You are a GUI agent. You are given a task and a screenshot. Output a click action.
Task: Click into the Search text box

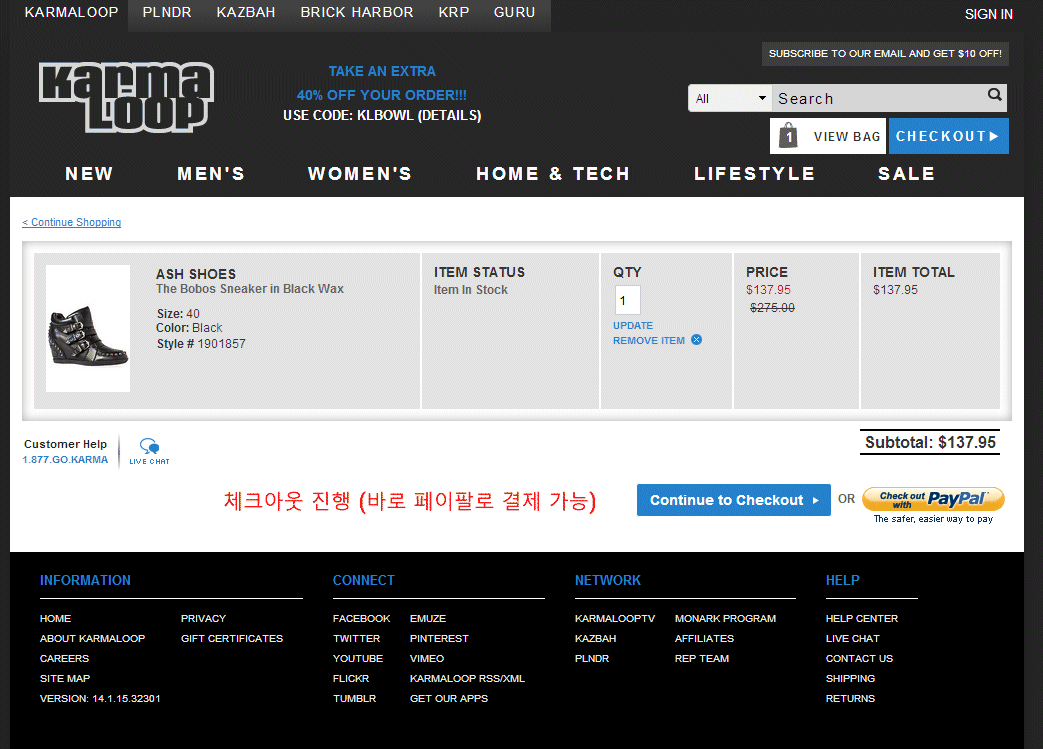tap(875, 98)
